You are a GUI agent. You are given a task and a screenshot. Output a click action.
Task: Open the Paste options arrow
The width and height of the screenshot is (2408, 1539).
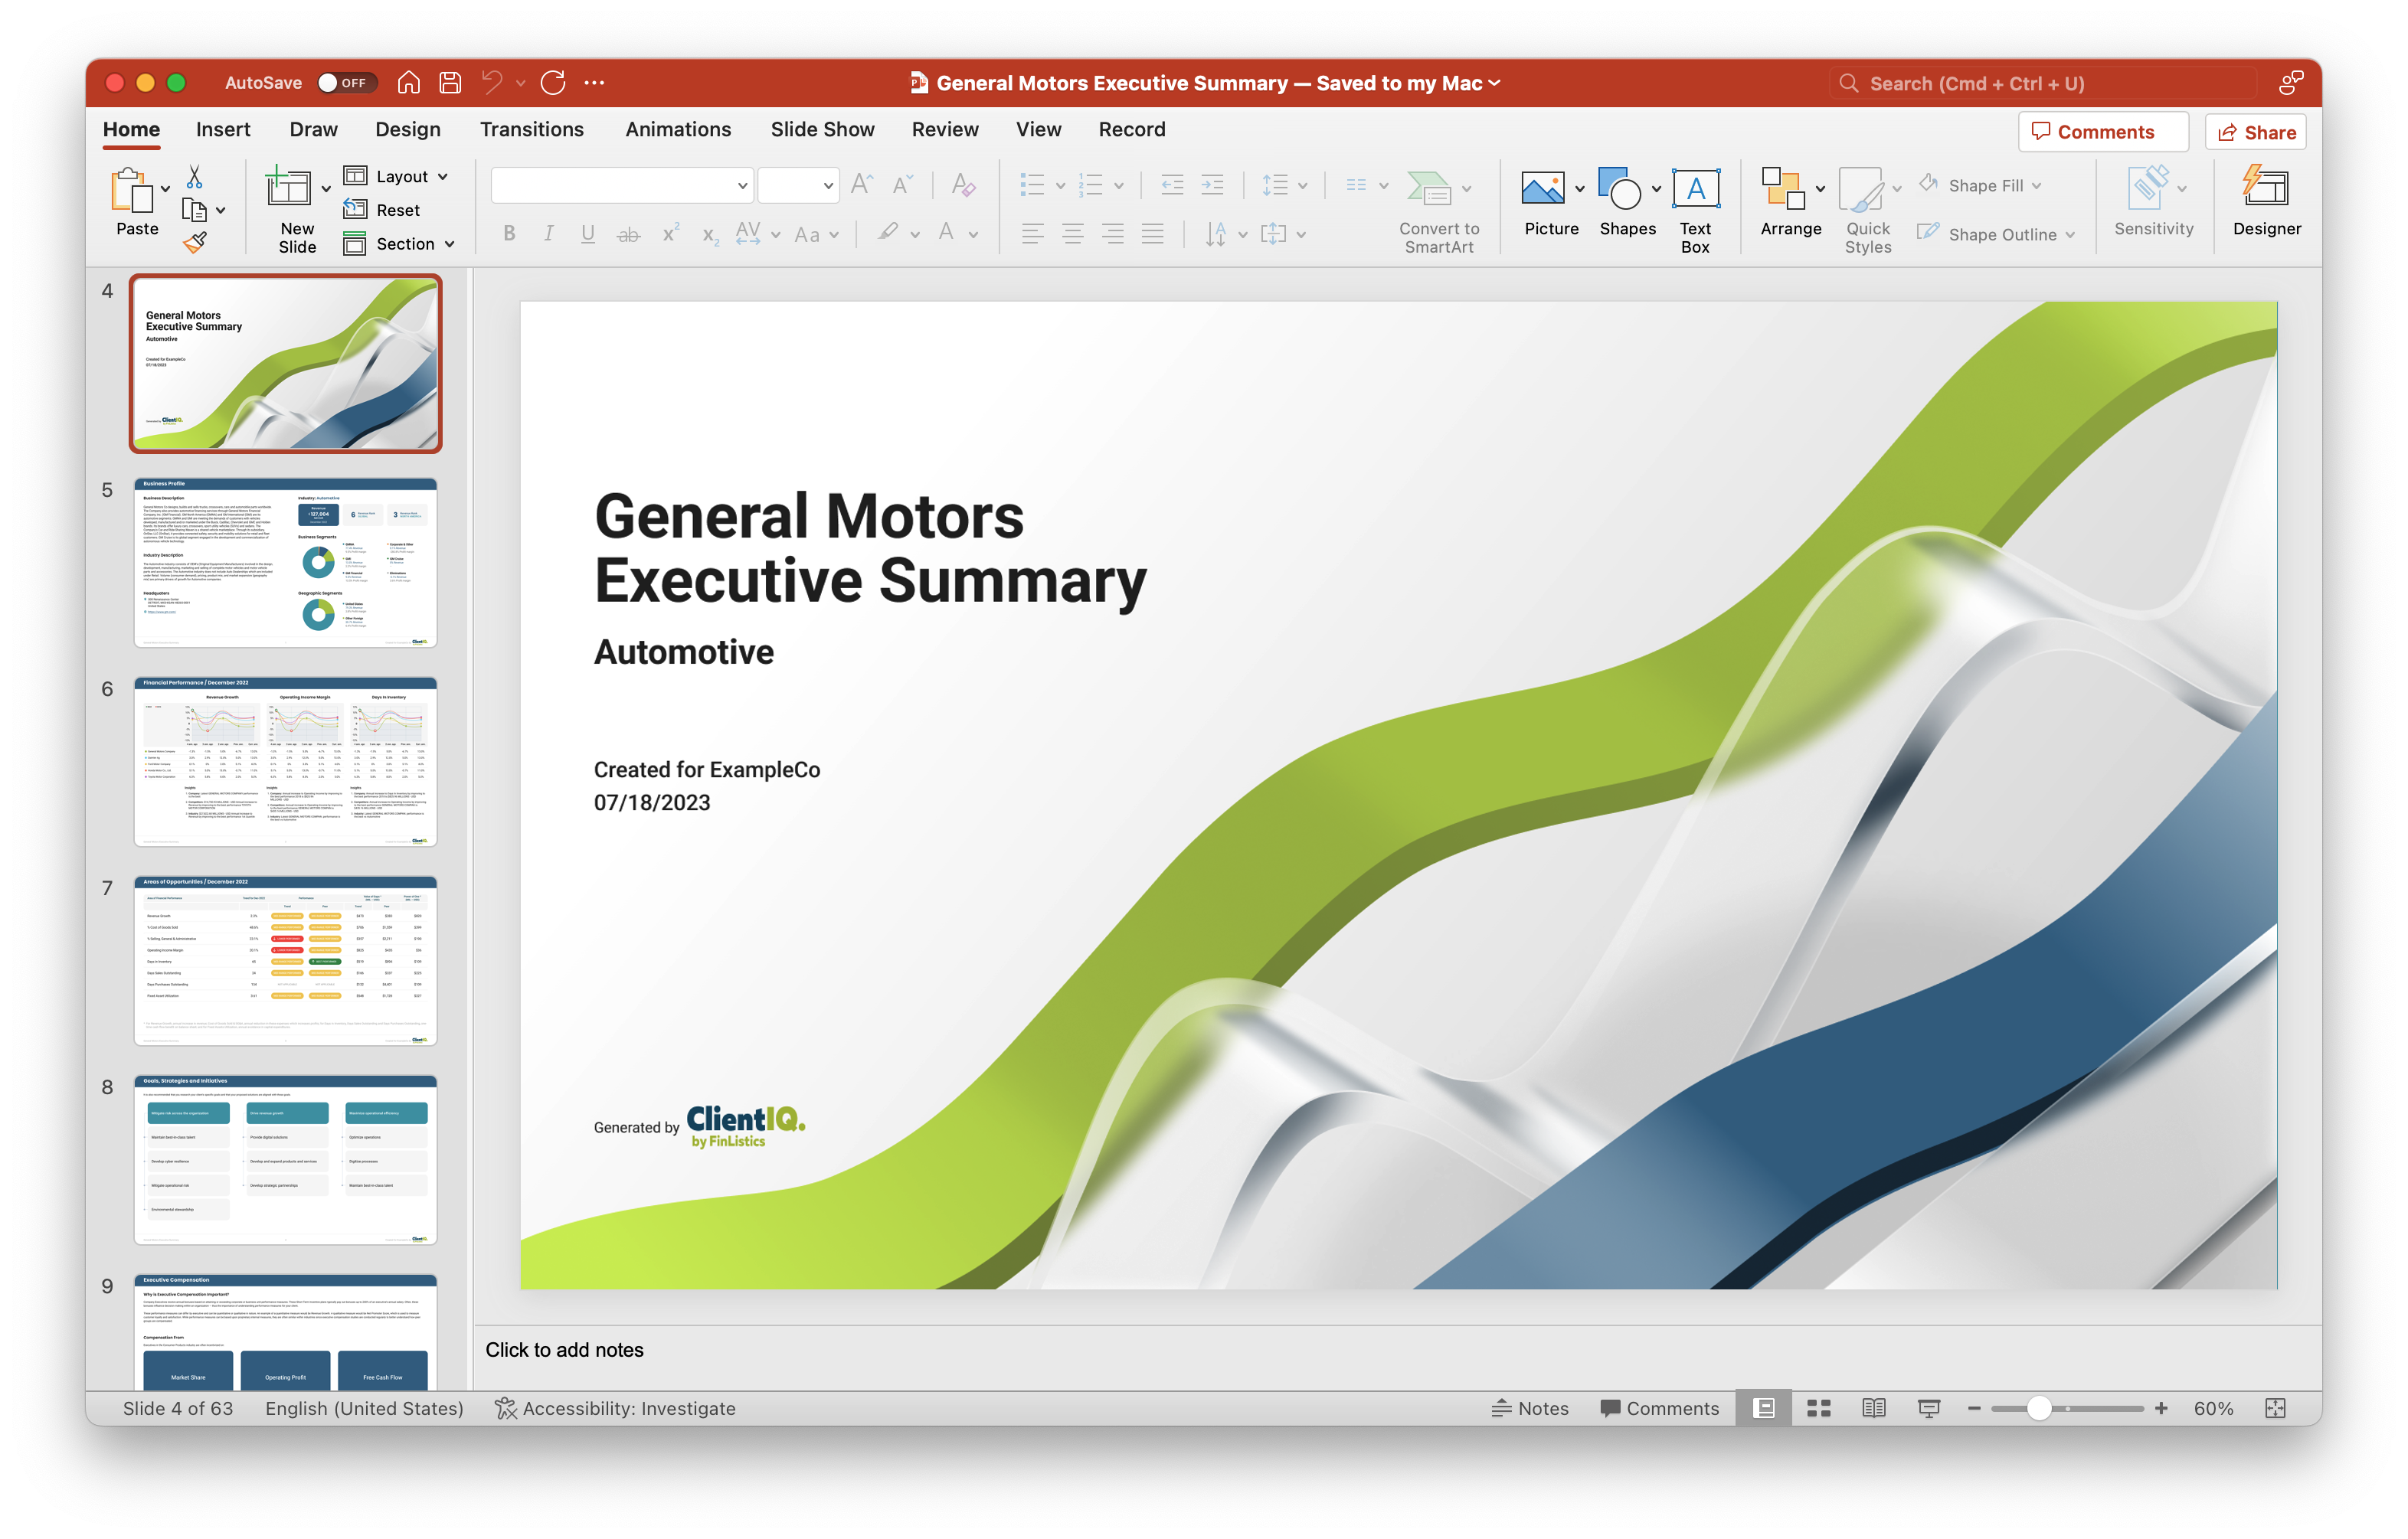[165, 188]
